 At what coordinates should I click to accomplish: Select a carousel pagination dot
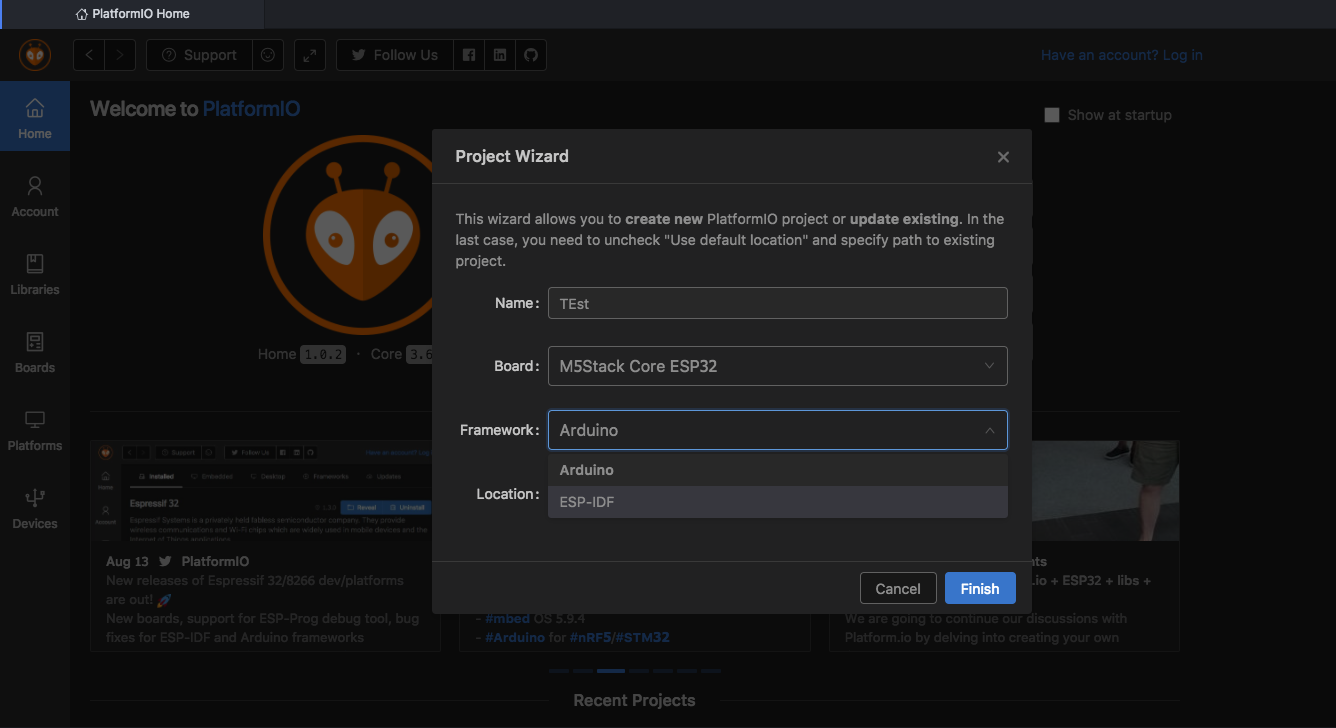coord(610,671)
